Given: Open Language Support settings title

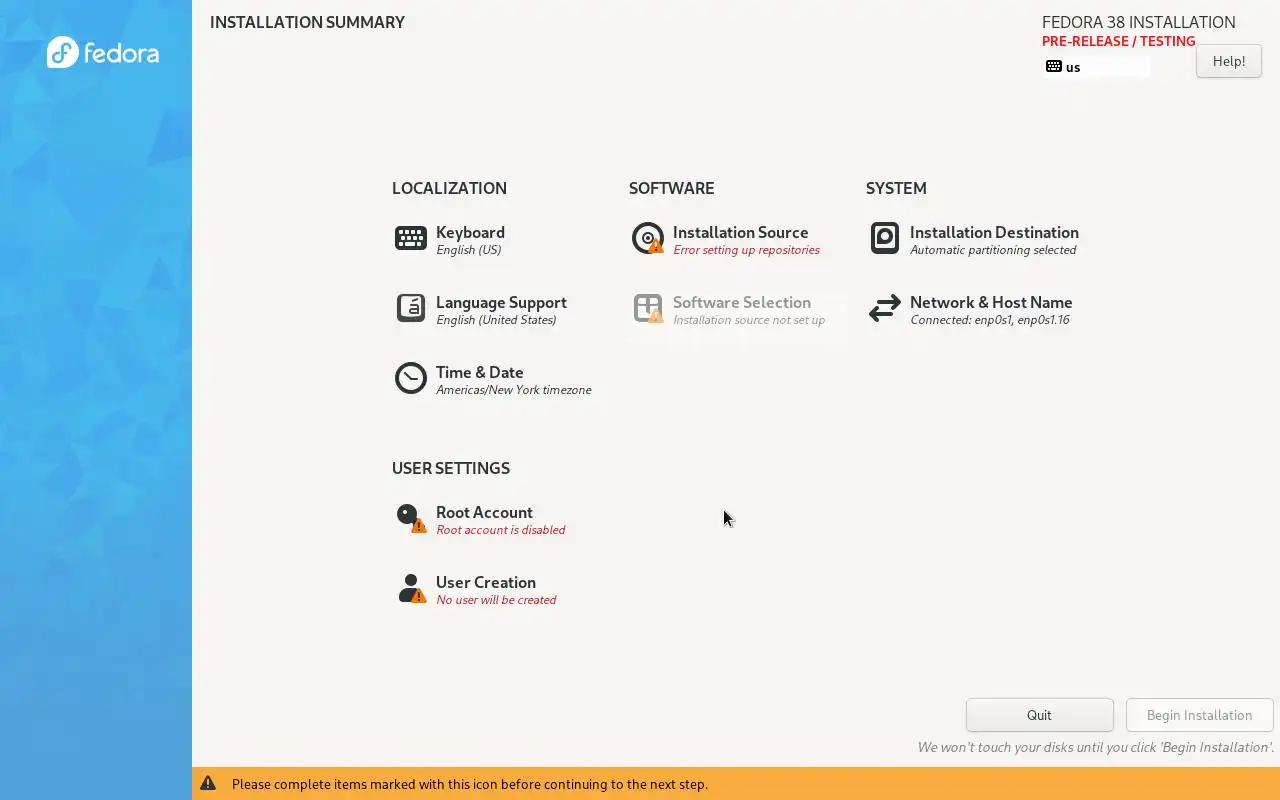Looking at the screenshot, I should pos(501,302).
